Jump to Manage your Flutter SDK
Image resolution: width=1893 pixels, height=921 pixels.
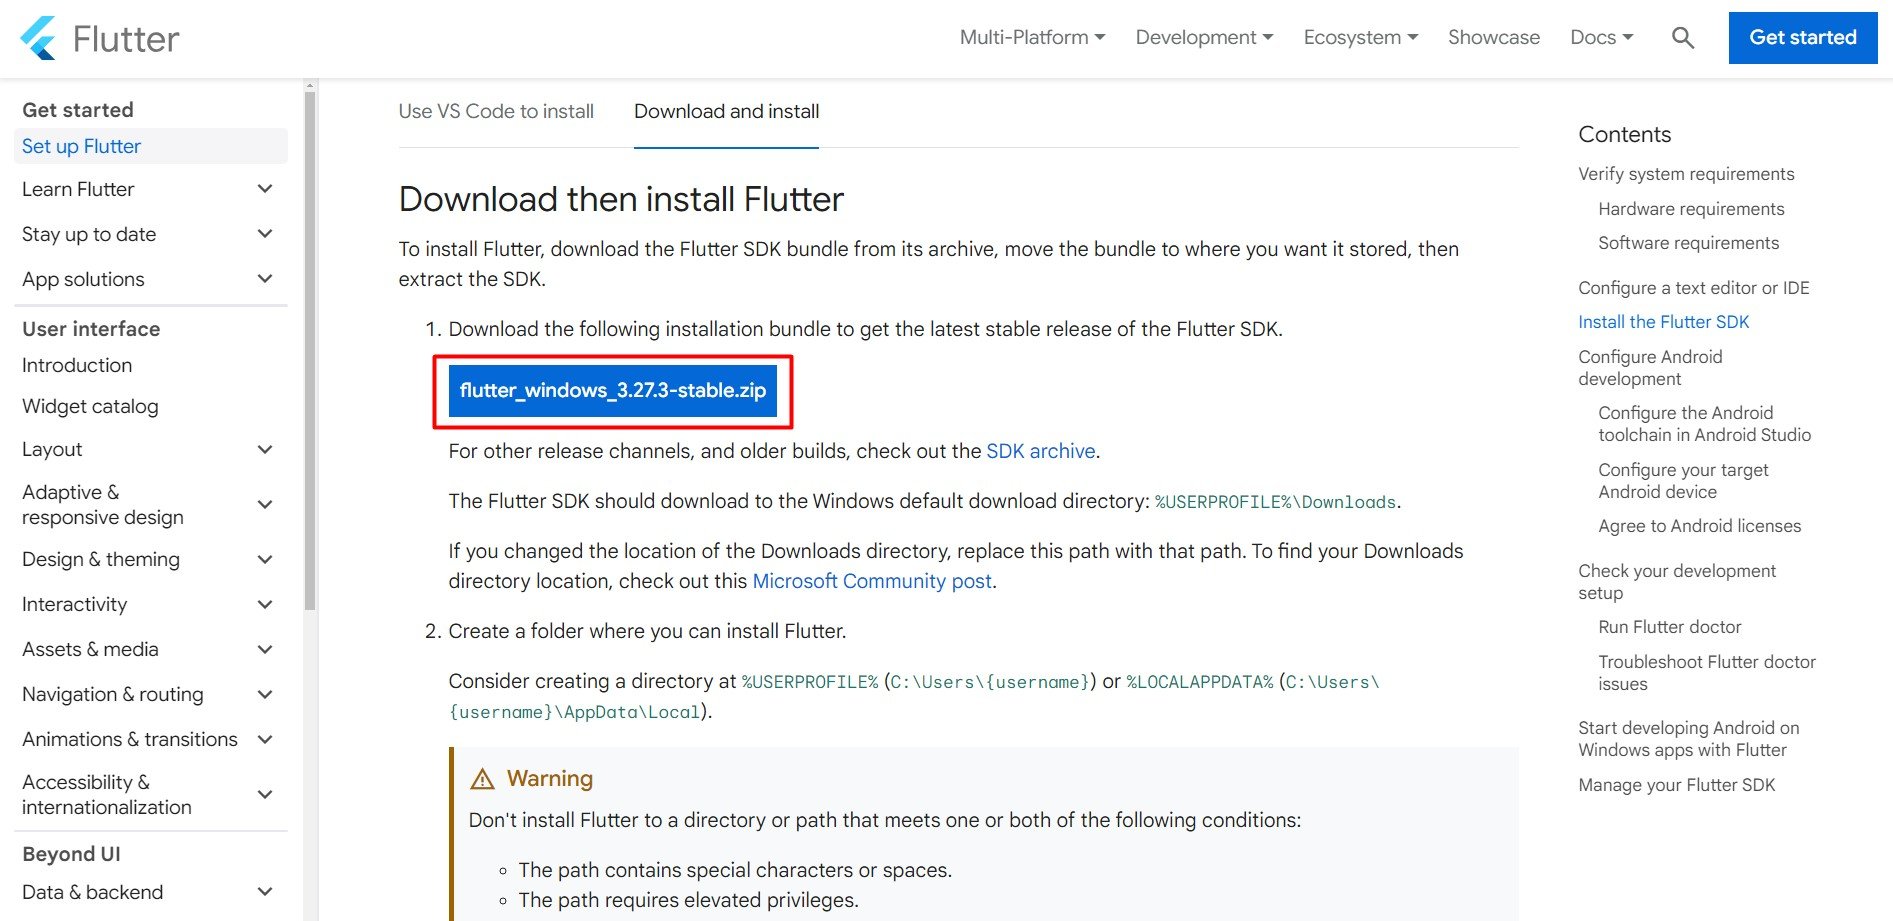point(1677,785)
